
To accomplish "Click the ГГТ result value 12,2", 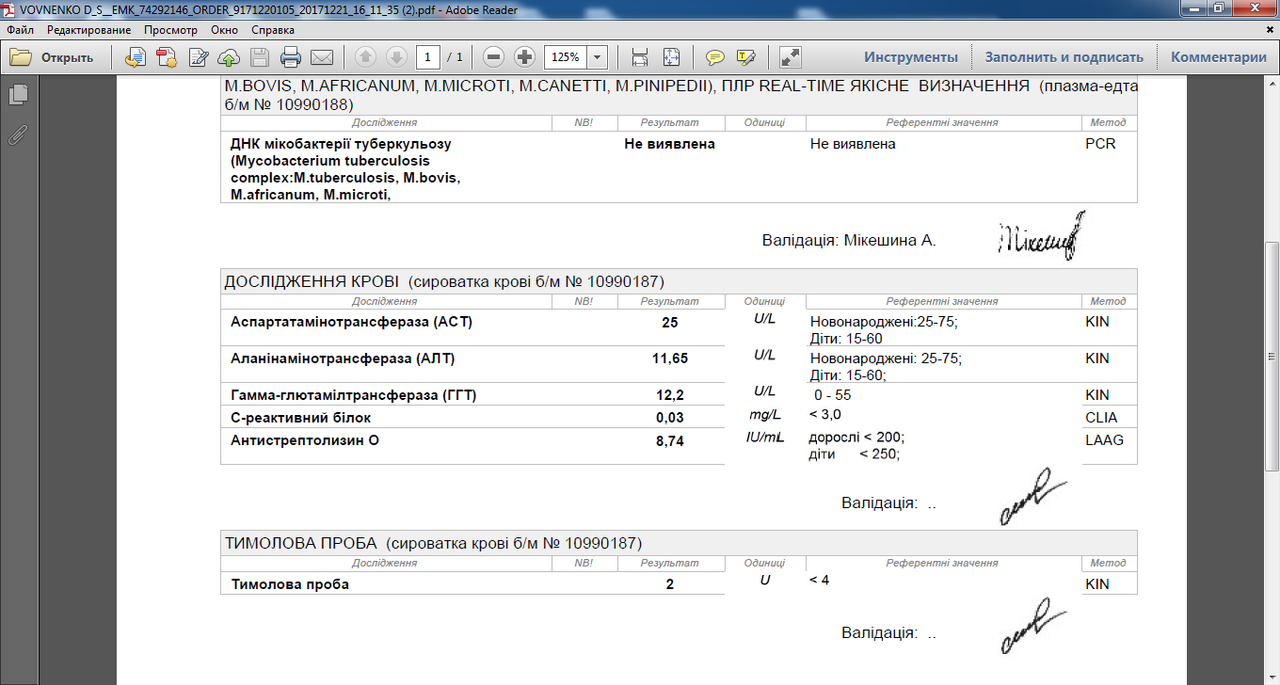I will (670, 395).
